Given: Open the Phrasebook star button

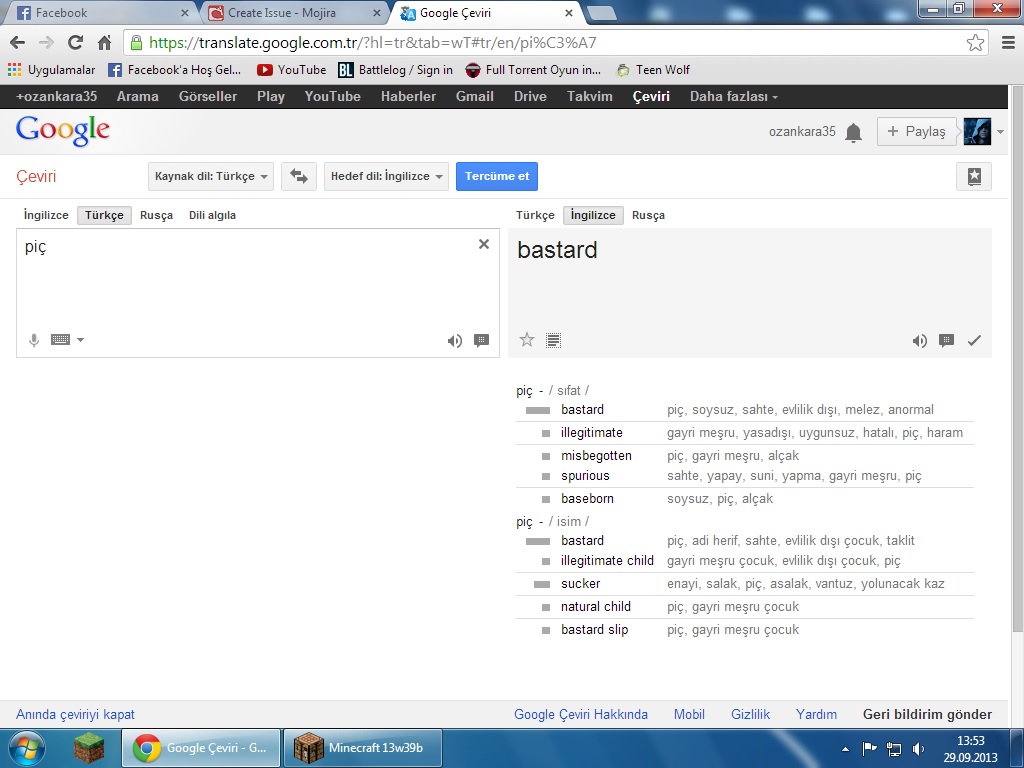Looking at the screenshot, I should click(x=974, y=176).
